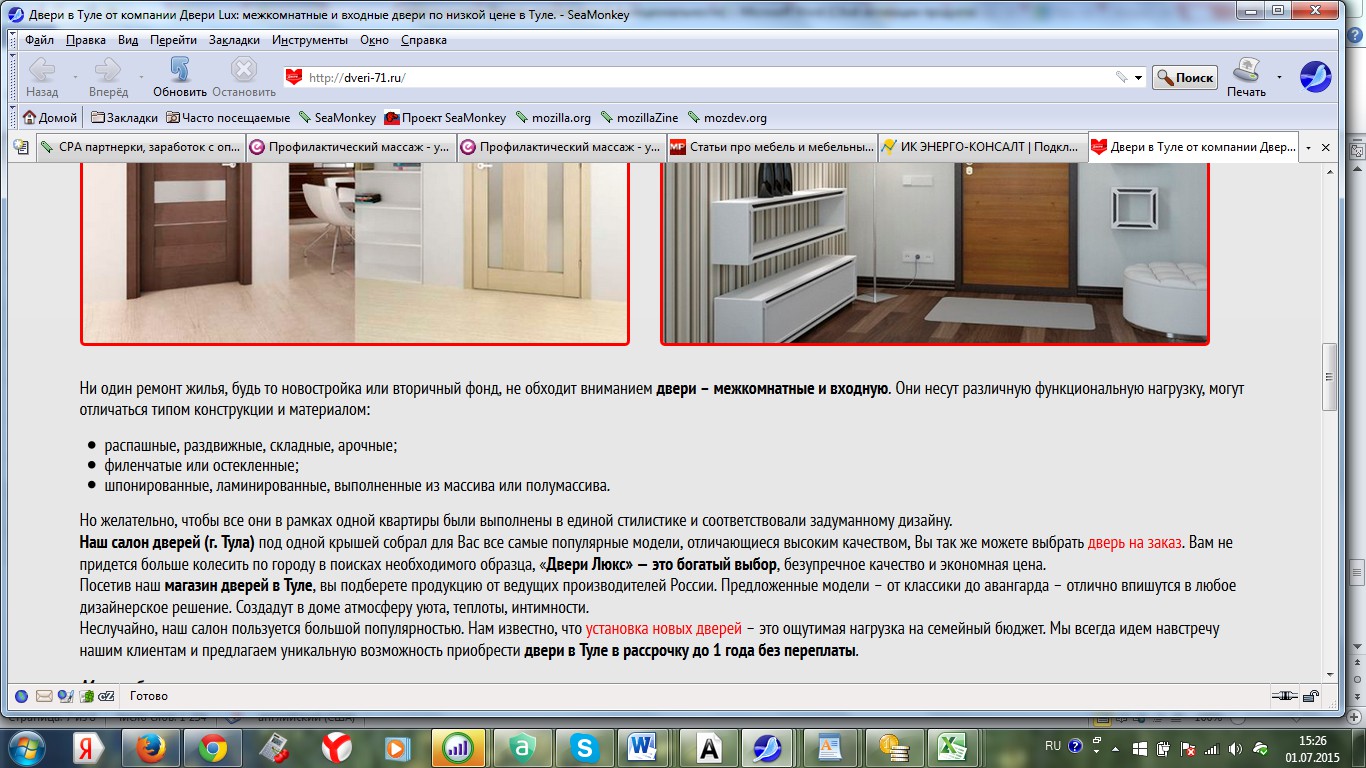The image size is (1366, 768).
Task: Open ChatZilla status bar icon
Action: coord(107,696)
